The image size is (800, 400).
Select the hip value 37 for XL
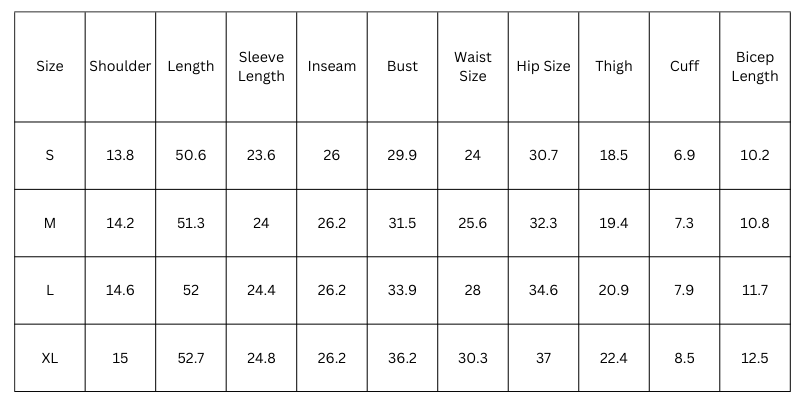(543, 358)
